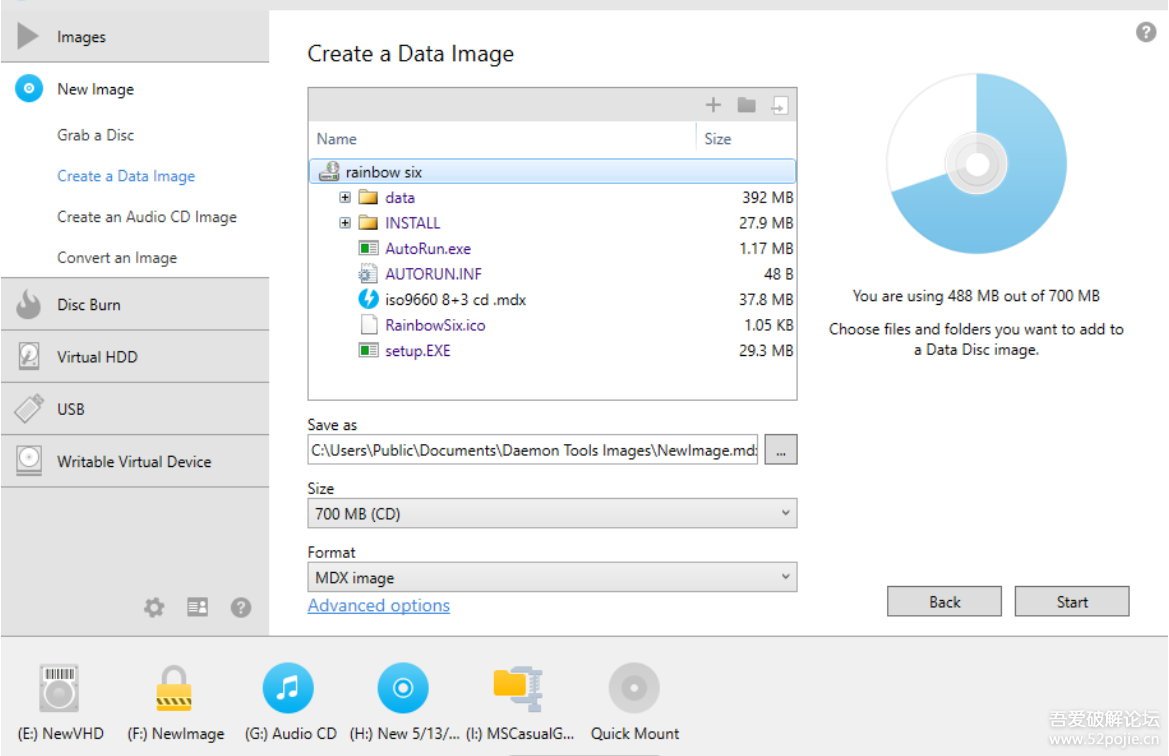Viewport: 1169px width, 756px height.
Task: Click the Back button
Action: (x=944, y=602)
